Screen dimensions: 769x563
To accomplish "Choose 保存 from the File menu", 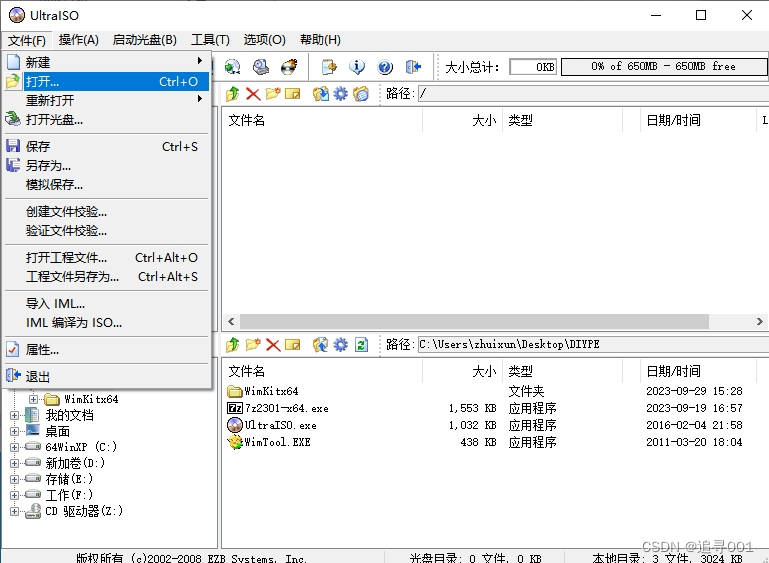I will pos(107,147).
